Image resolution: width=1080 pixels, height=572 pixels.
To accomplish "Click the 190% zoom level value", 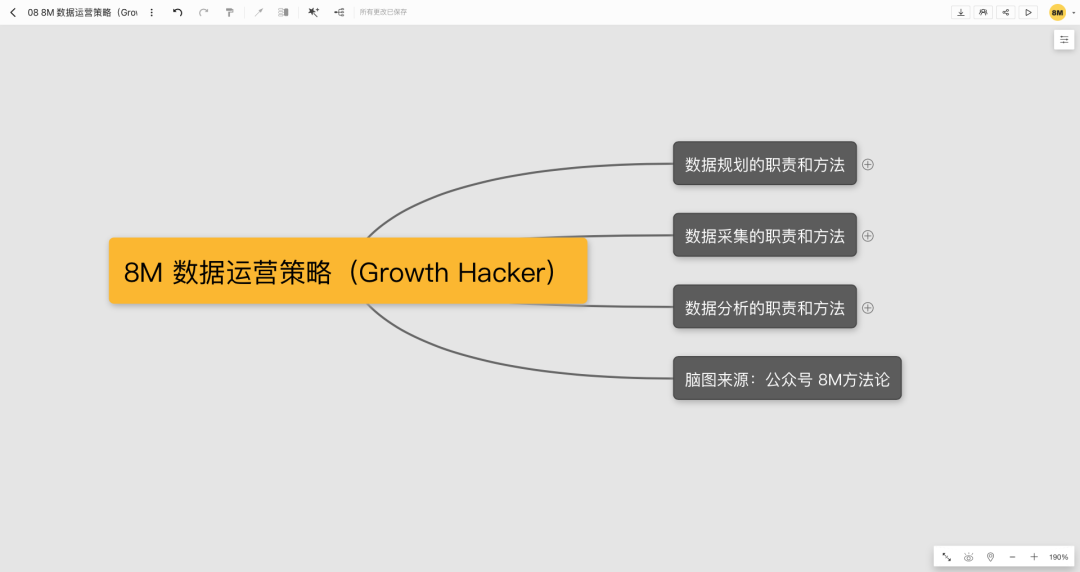I will point(1059,557).
